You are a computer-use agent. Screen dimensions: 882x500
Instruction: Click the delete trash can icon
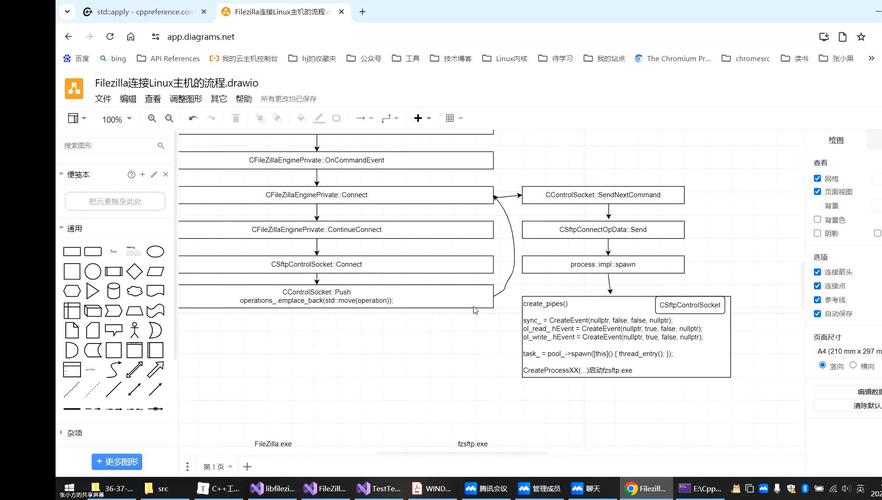click(x=236, y=118)
